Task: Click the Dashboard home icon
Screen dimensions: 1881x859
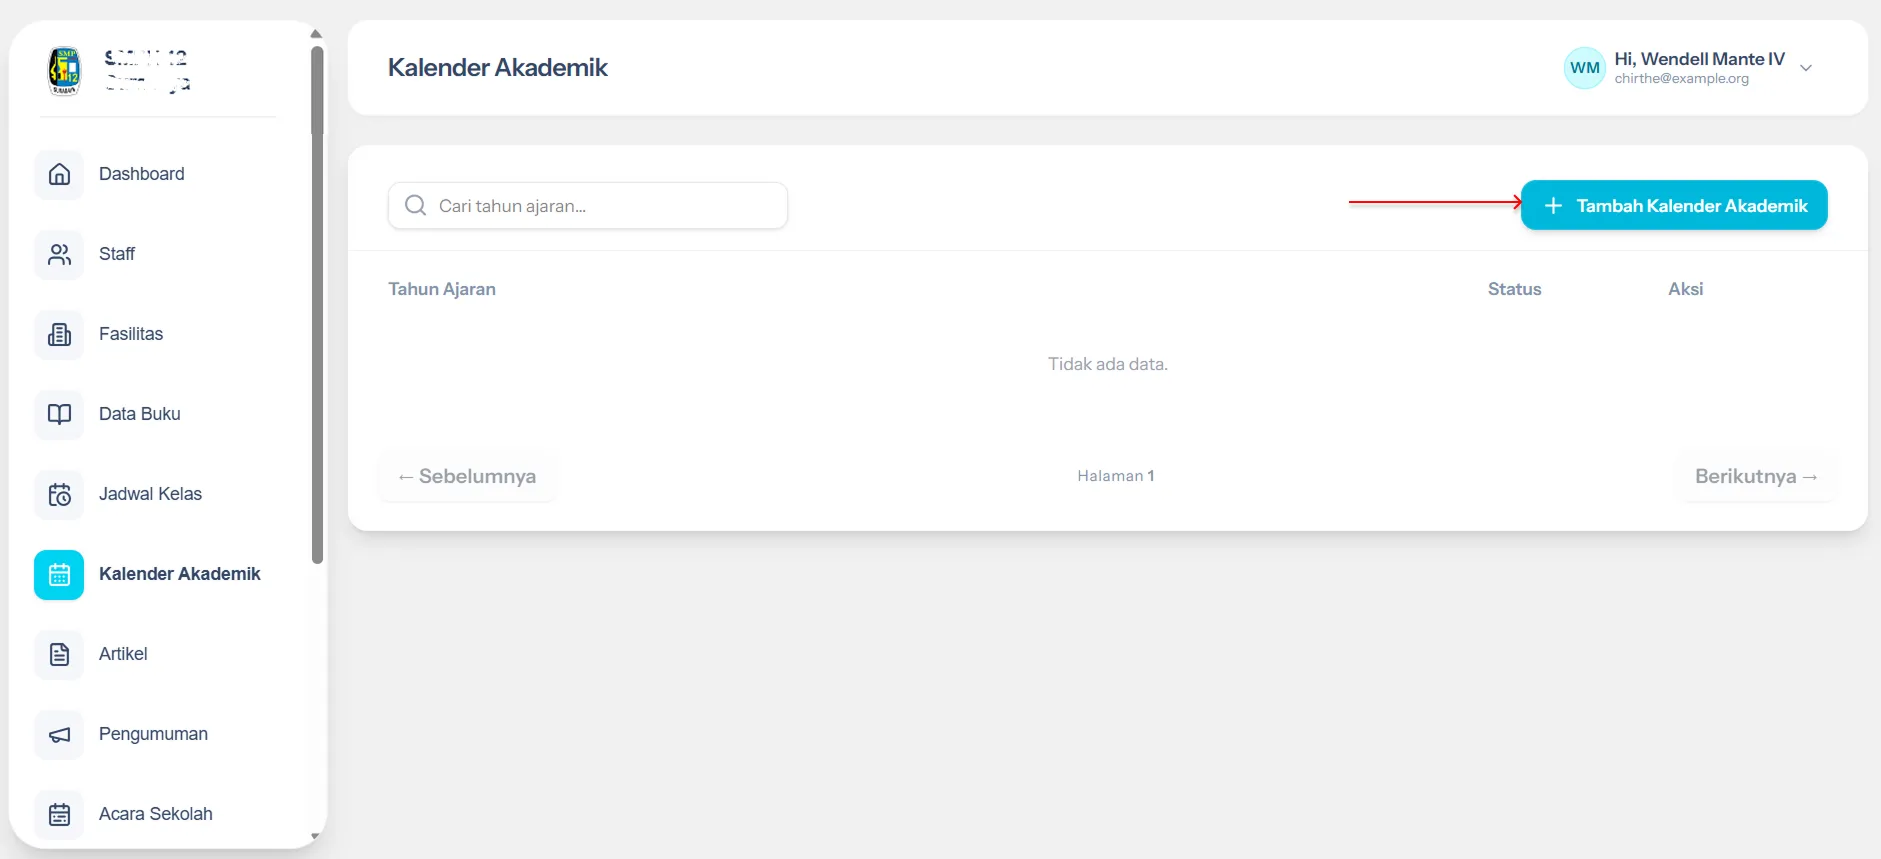Action: coord(59,174)
